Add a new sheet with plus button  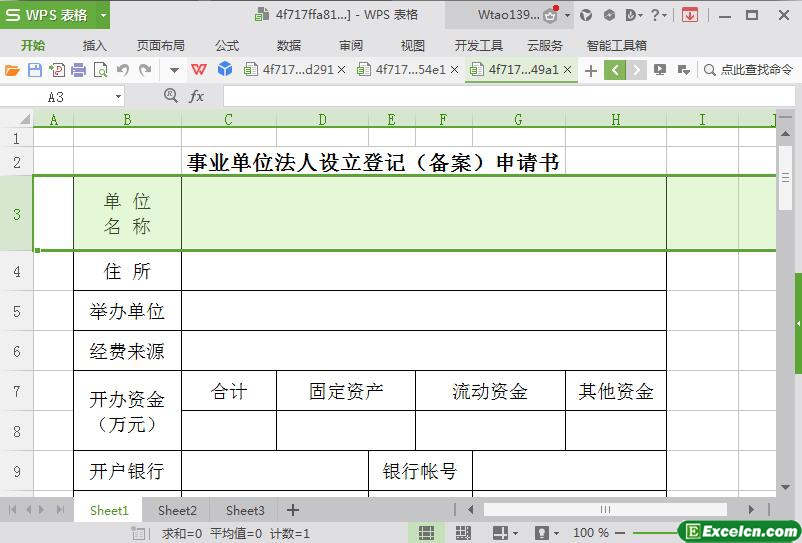293,510
